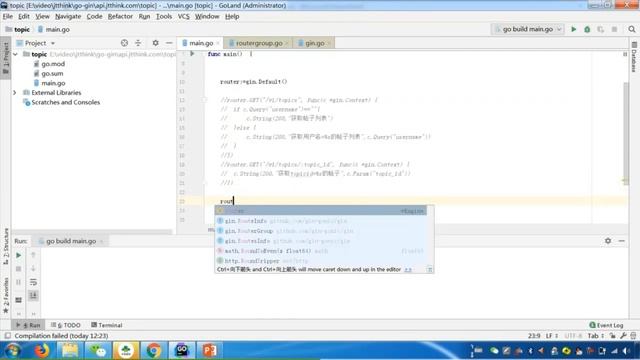The height and width of the screenshot is (360, 640).
Task: Click the UTF-8 encoding selector
Action: pyautogui.click(x=573, y=336)
